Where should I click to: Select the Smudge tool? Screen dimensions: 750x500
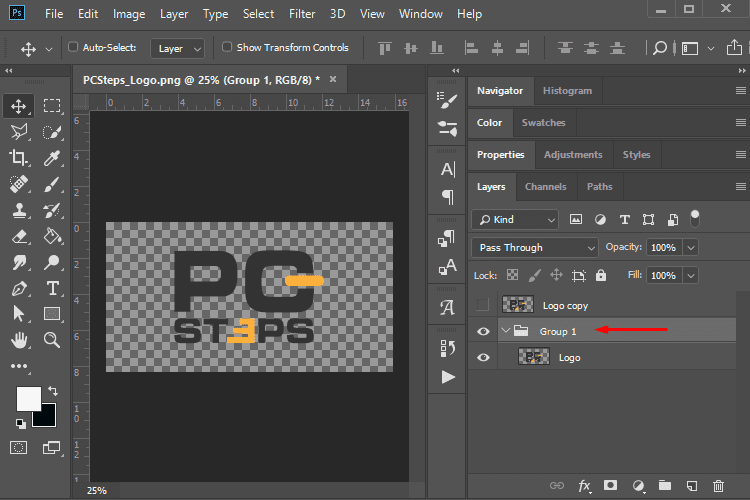tap(19, 262)
